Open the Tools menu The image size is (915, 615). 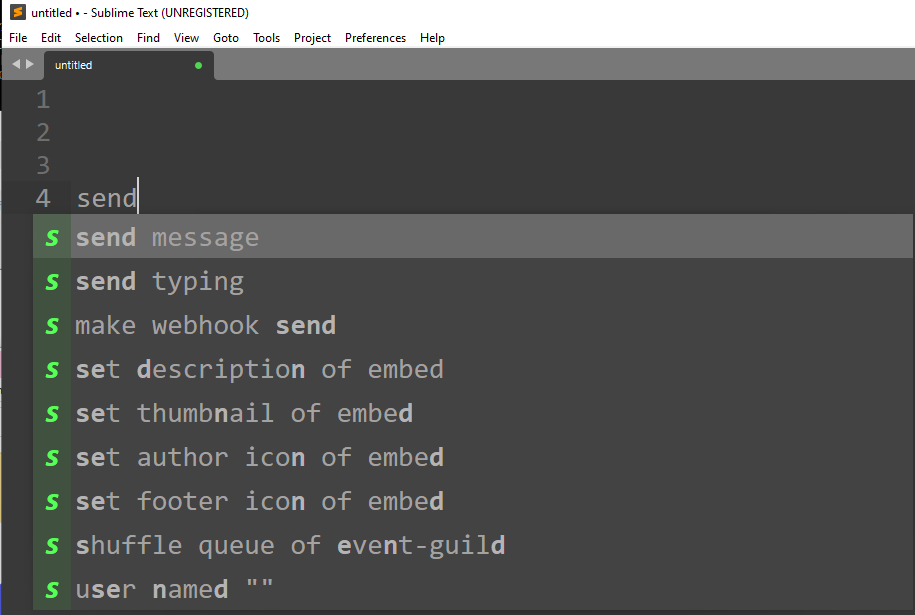(x=266, y=38)
